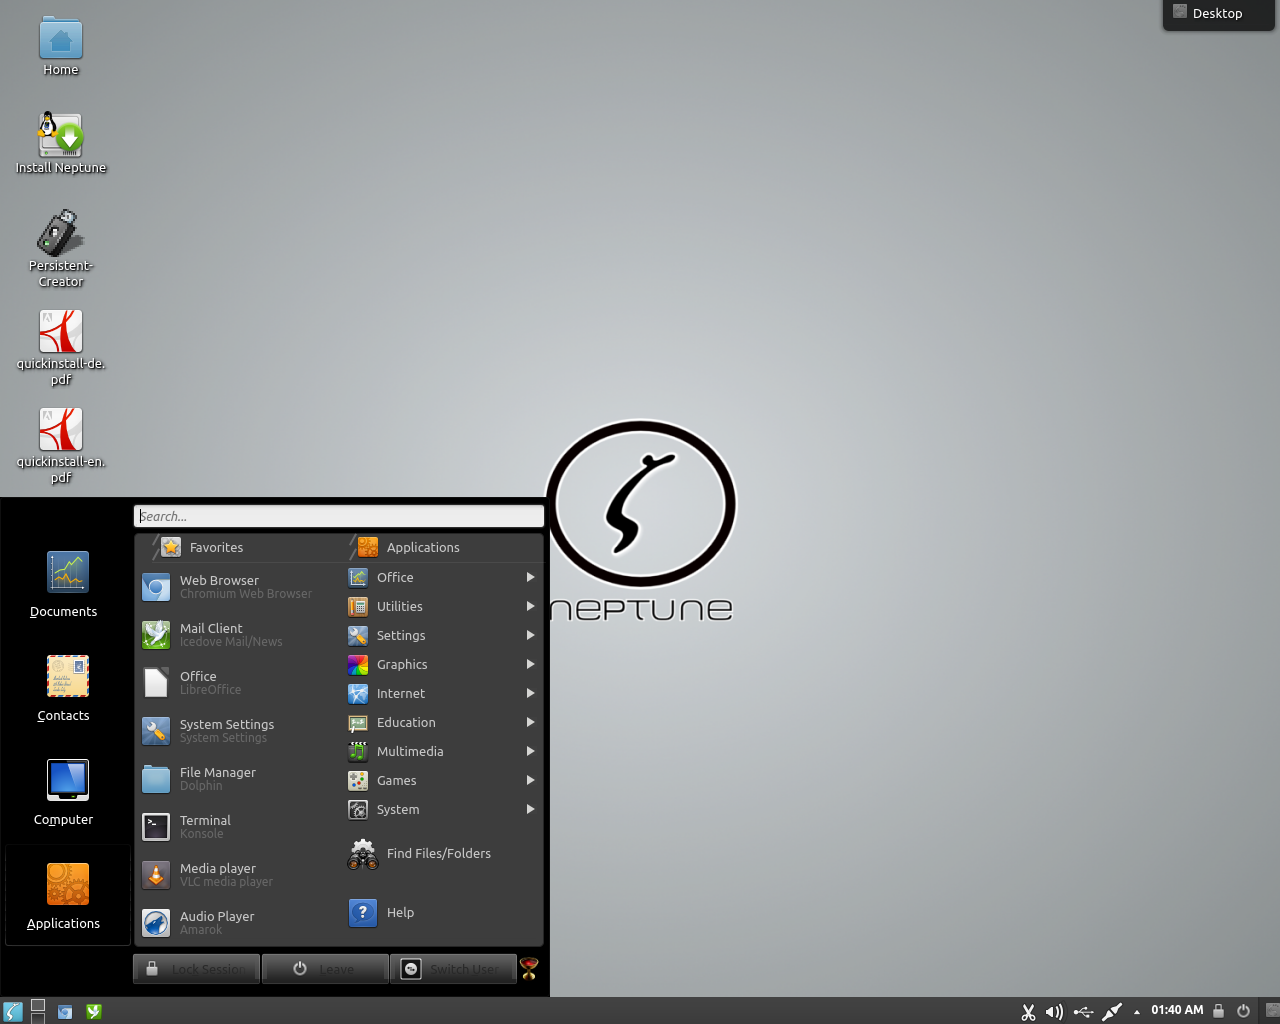
Task: Open the quickinstall-en.pdf desktop file
Action: click(61, 444)
